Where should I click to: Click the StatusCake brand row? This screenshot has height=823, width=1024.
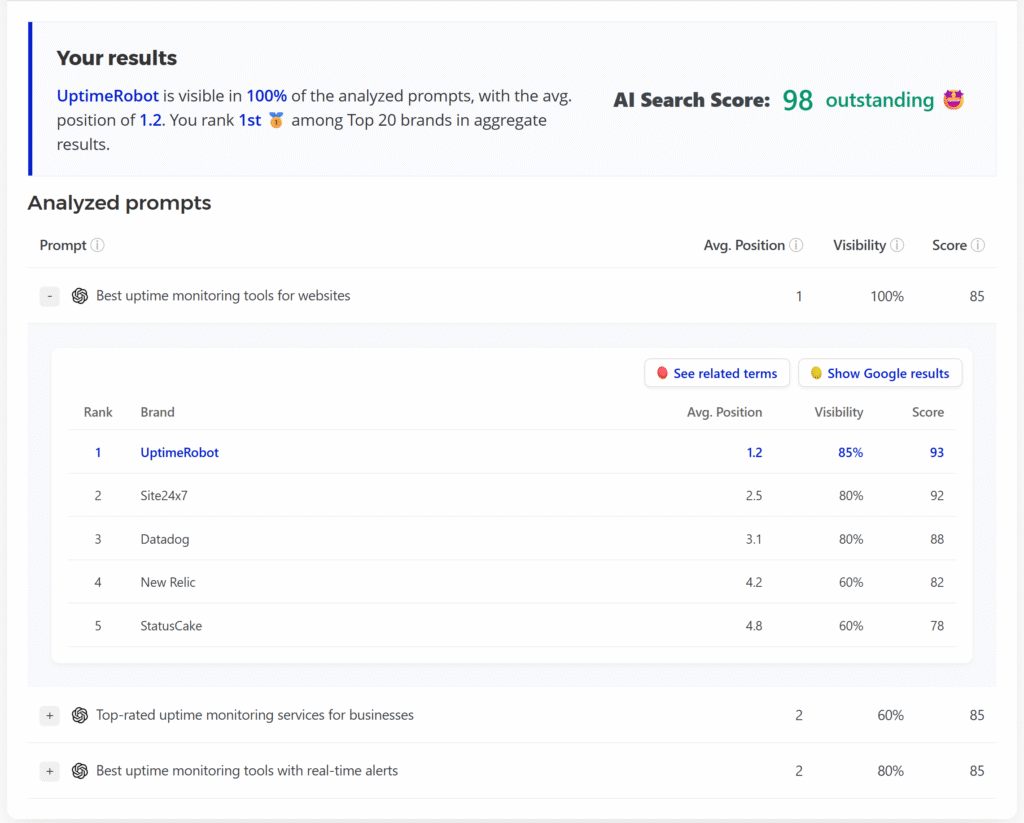tap(171, 626)
